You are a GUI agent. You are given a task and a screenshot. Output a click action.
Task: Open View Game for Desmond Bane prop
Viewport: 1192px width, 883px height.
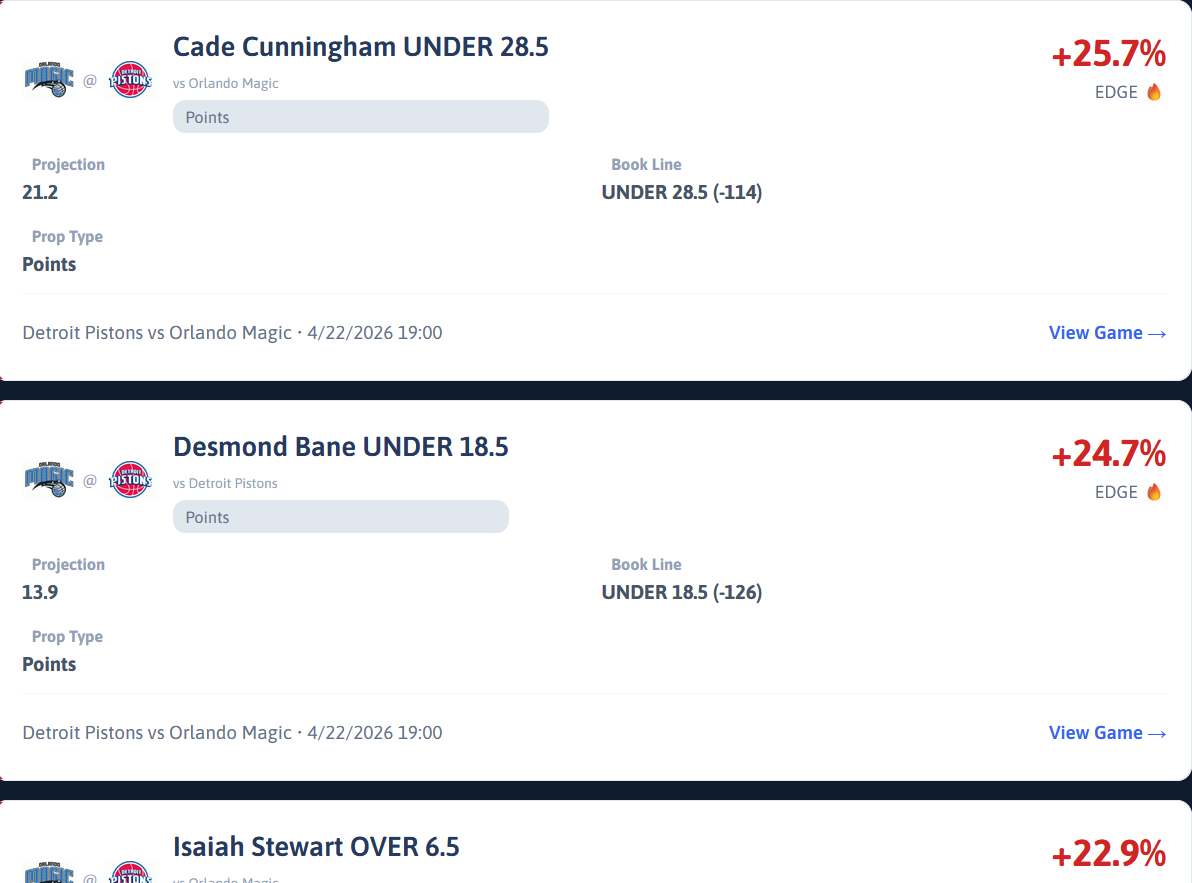(x=1107, y=733)
